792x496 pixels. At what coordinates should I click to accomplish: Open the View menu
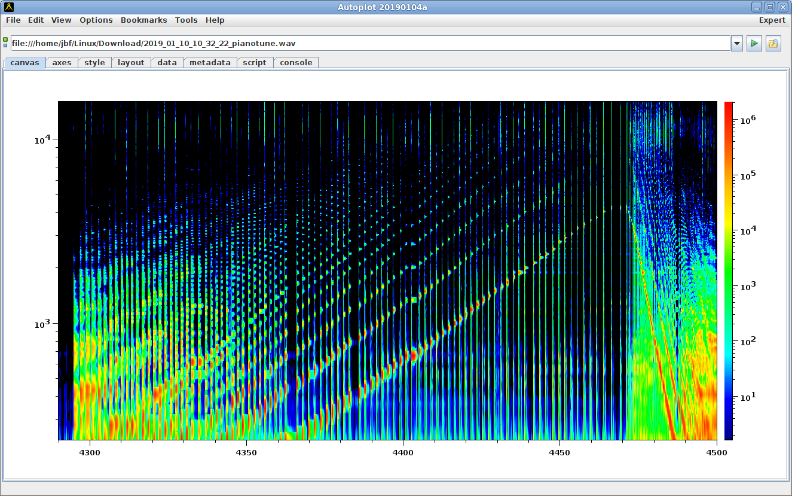[61, 20]
